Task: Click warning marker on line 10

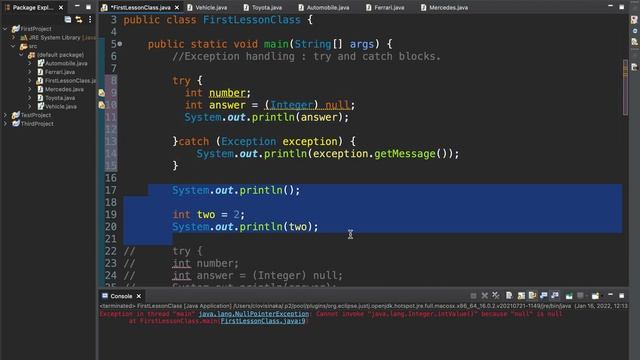Action: pyautogui.click(x=102, y=105)
